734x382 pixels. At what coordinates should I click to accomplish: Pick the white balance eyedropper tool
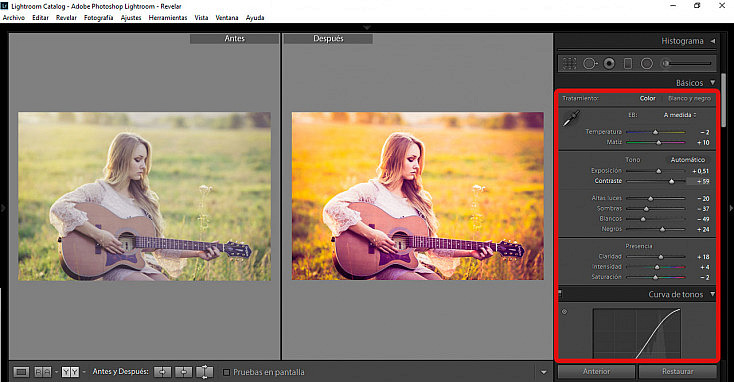click(x=571, y=118)
